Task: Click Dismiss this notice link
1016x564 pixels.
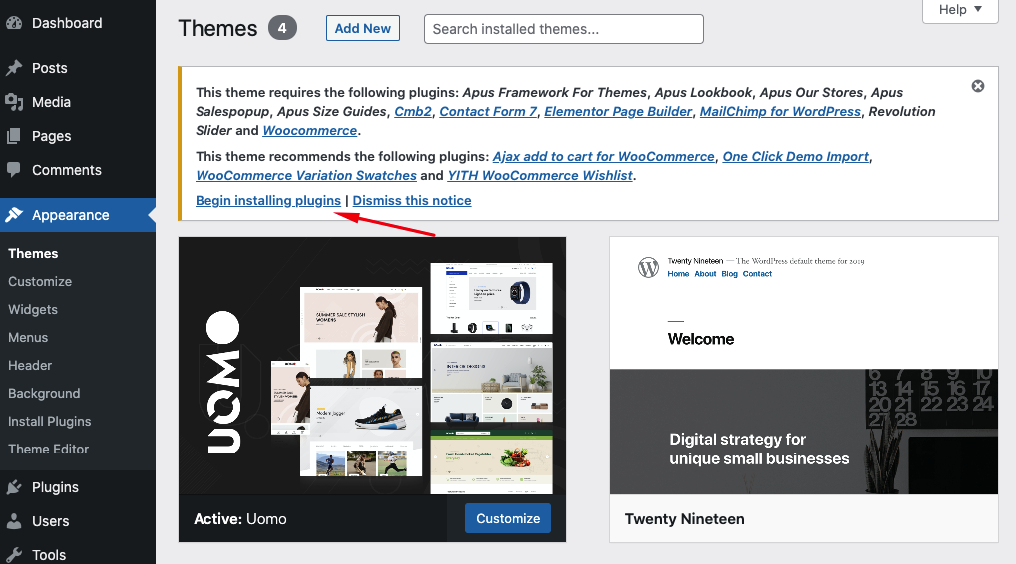Action: [x=412, y=200]
